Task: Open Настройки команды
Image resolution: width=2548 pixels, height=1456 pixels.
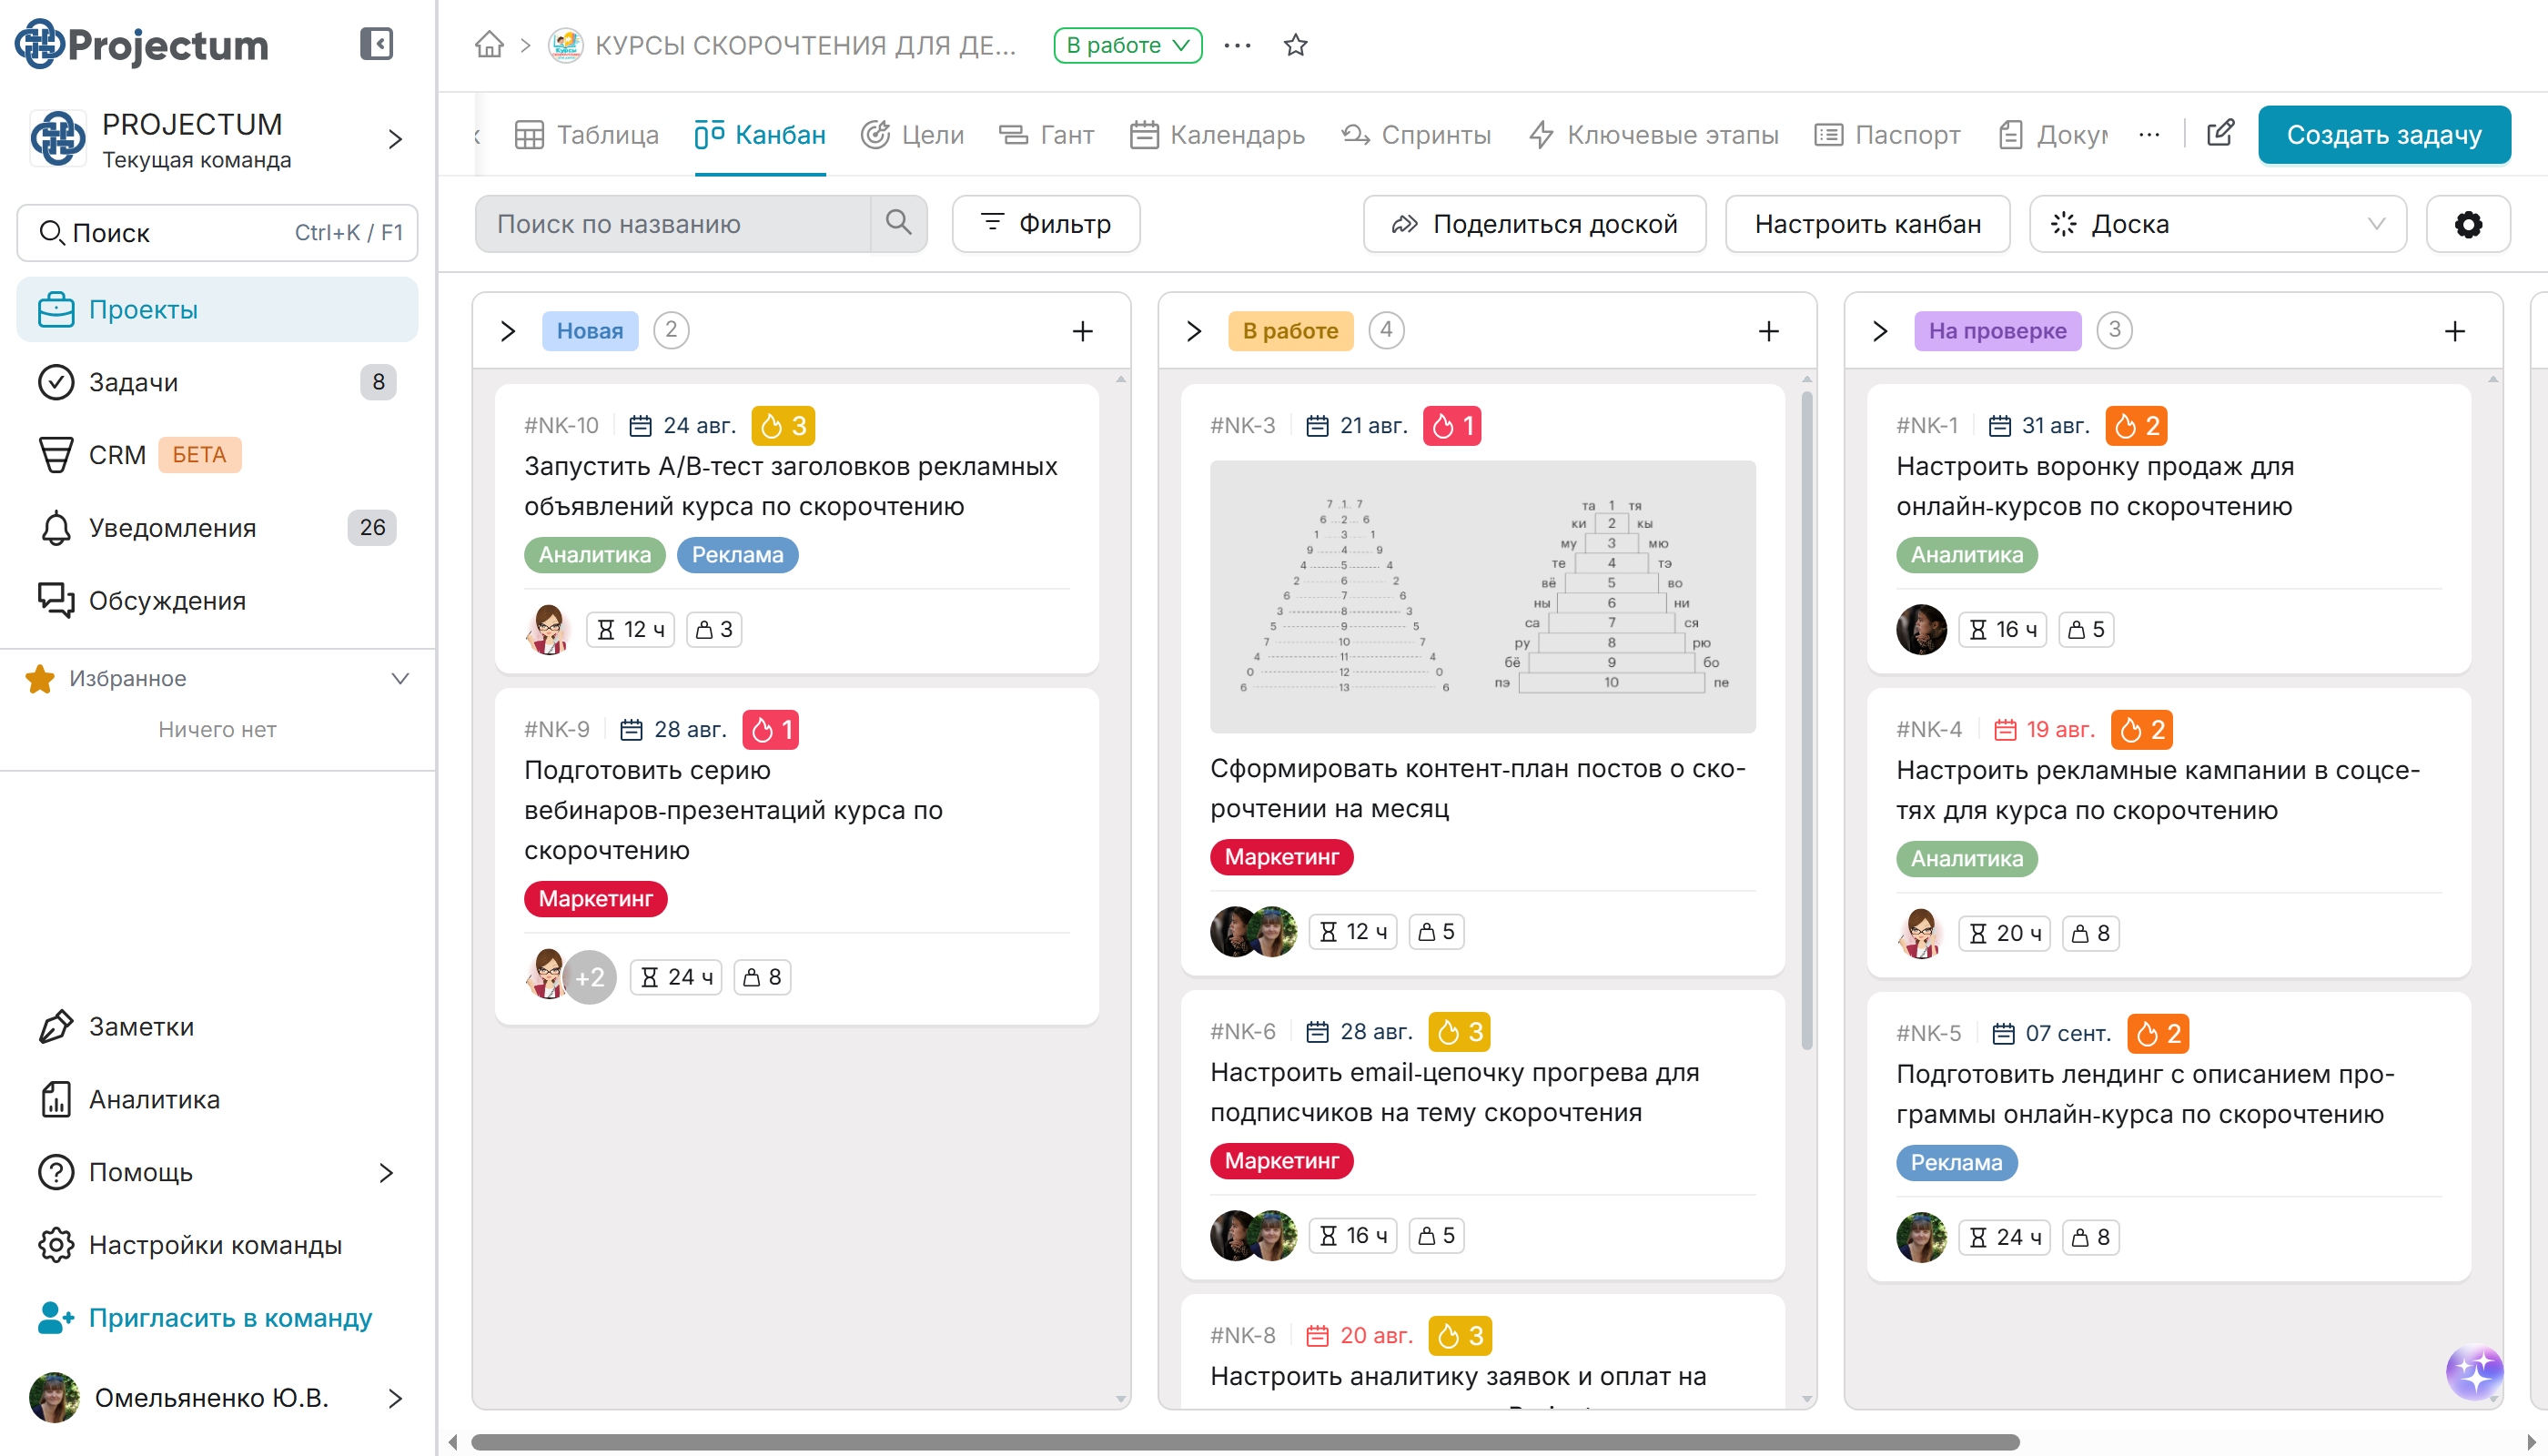Action: (x=217, y=1245)
